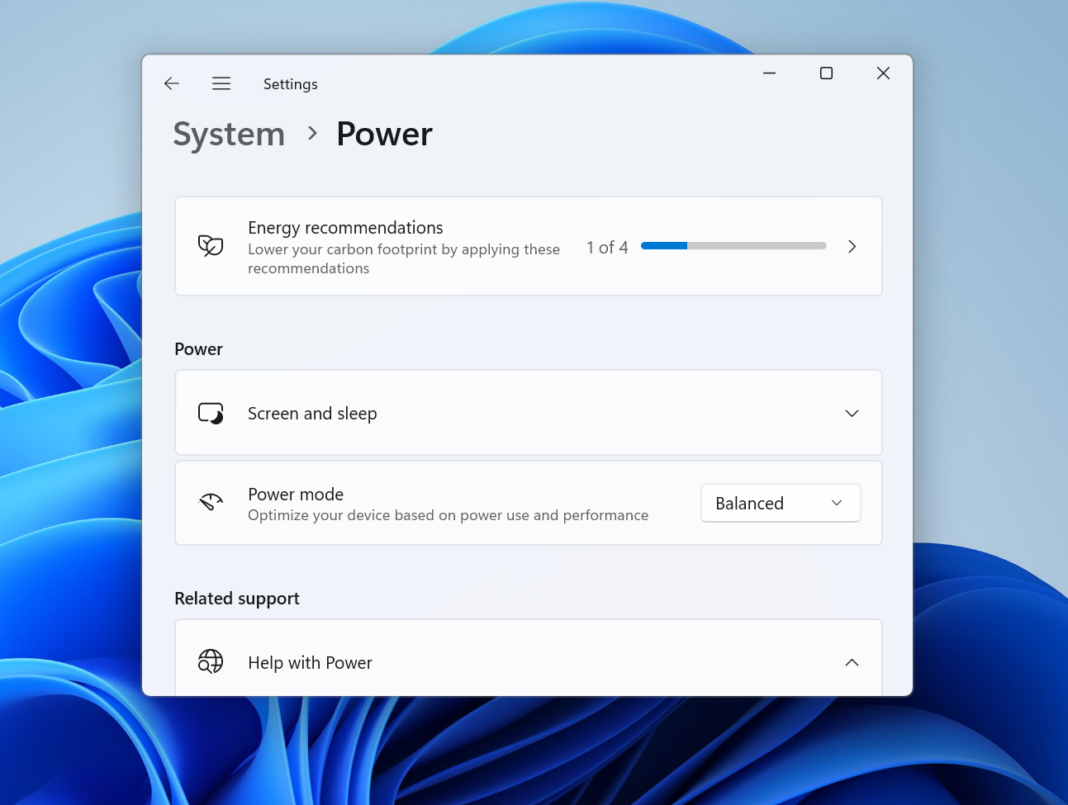Click the Power mode gauge icon
This screenshot has height=805, width=1068.
click(x=211, y=503)
